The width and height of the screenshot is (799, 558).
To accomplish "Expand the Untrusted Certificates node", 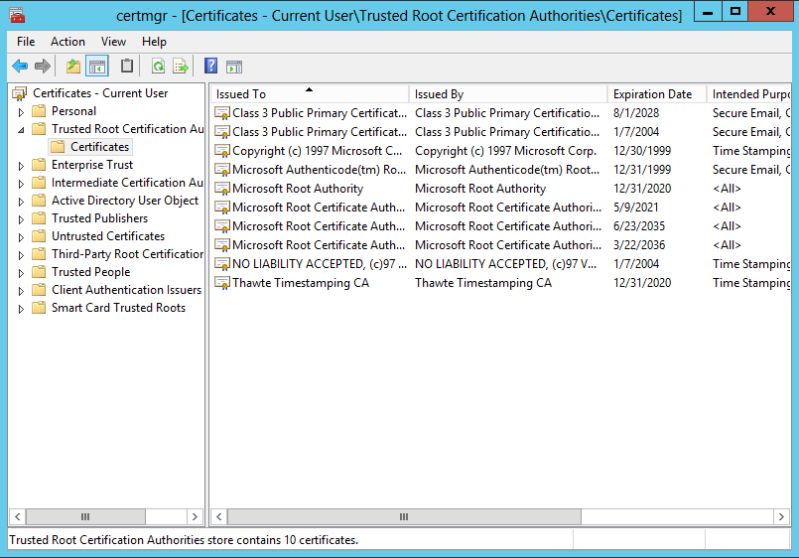I will point(21,237).
